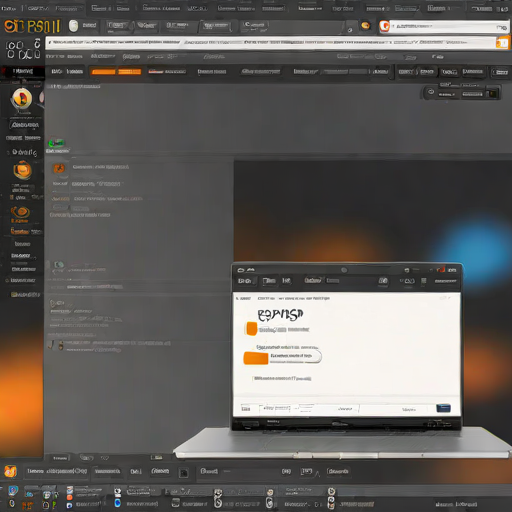Click the search field in the top-right toolbar

click(x=449, y=26)
